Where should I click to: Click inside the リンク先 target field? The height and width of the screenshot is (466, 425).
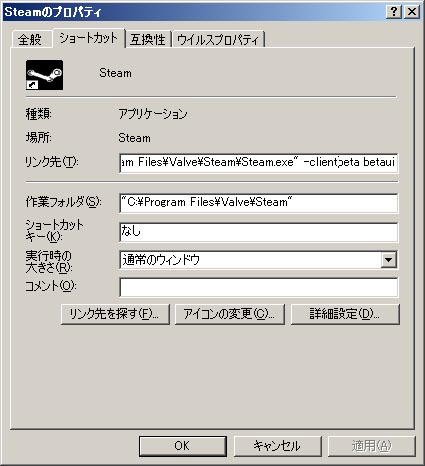coord(258,162)
